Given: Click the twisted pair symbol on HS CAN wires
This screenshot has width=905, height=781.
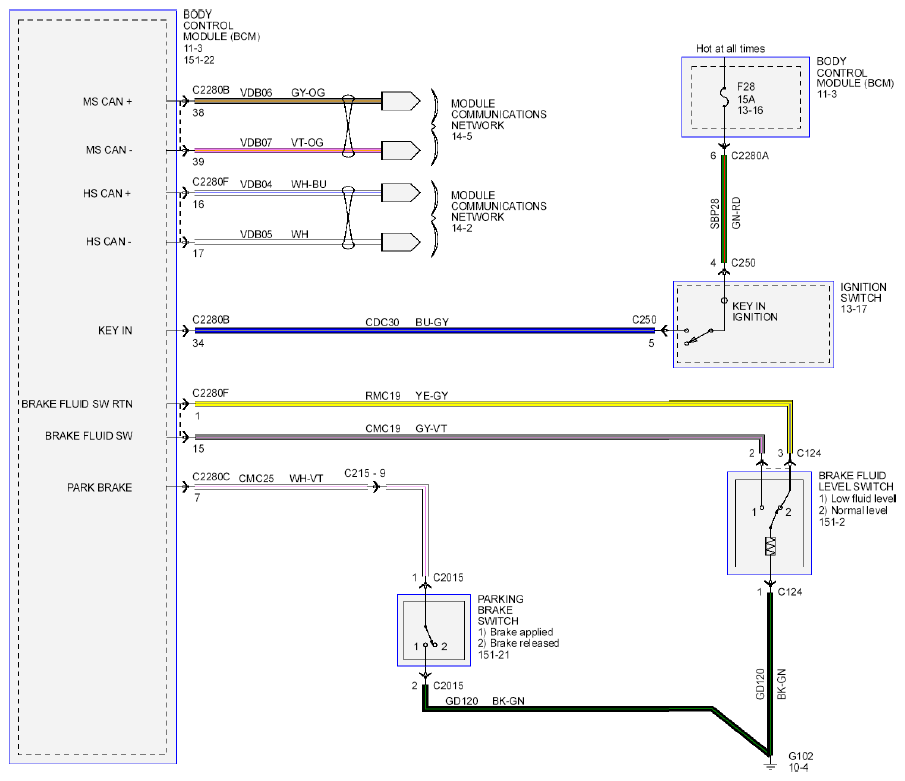Looking at the screenshot, I should coord(348,217).
